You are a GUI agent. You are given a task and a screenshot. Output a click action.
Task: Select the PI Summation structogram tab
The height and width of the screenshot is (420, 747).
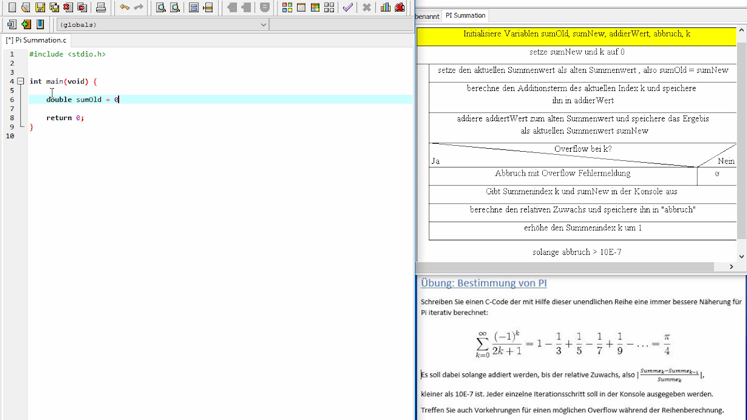click(x=465, y=16)
